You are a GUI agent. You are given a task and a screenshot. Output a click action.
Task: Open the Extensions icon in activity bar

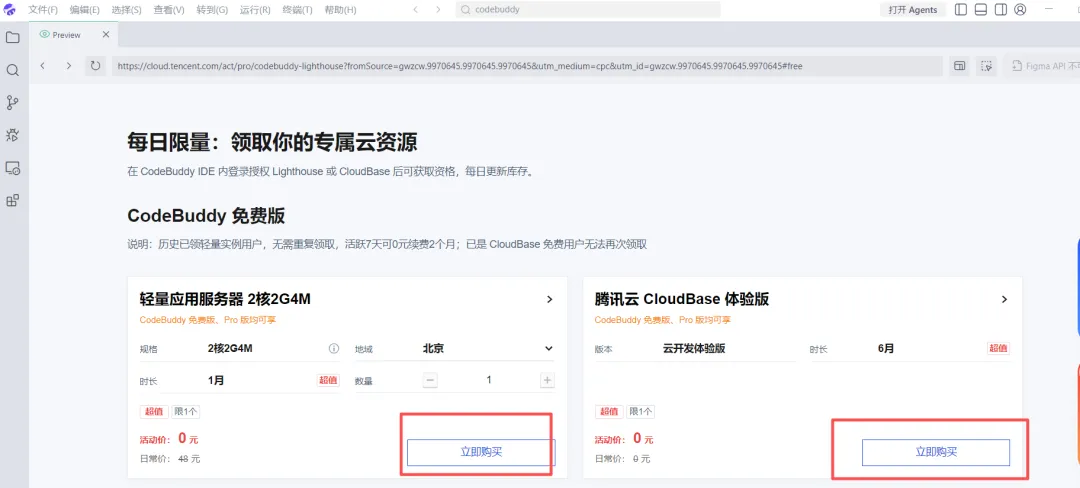[x=12, y=200]
